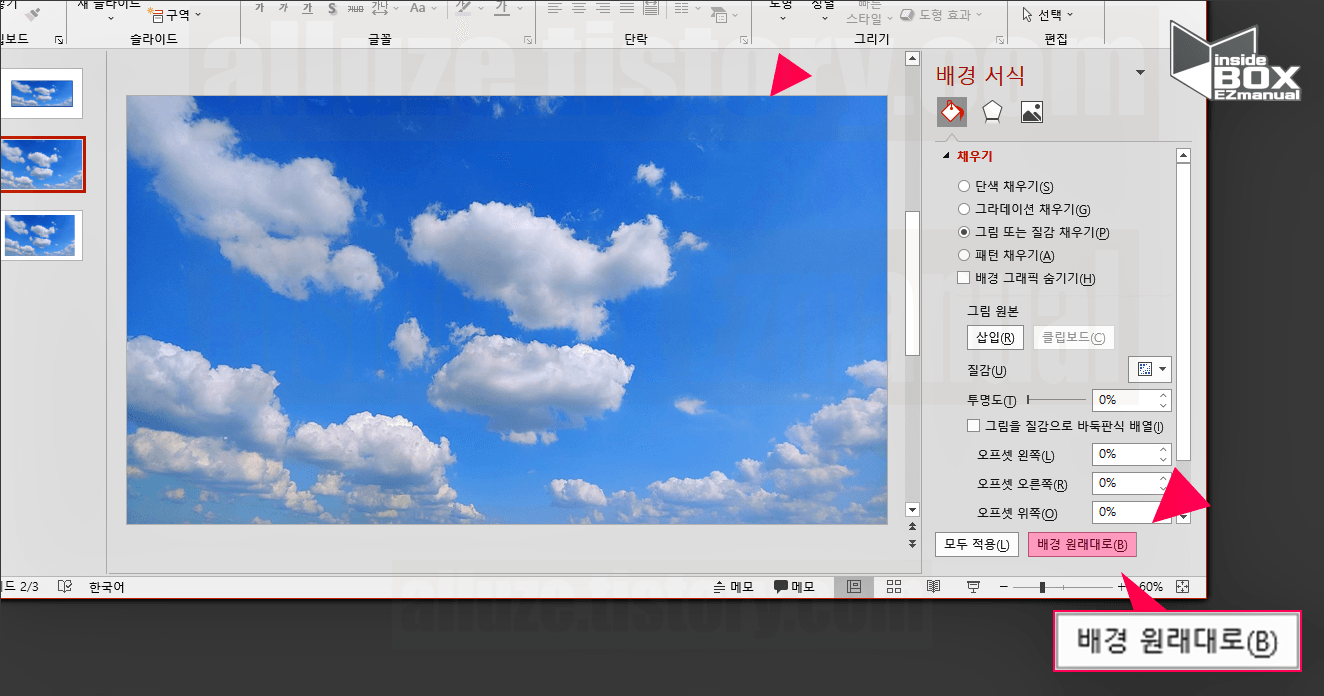
Task: Switch to Normal view icon
Action: 854,587
